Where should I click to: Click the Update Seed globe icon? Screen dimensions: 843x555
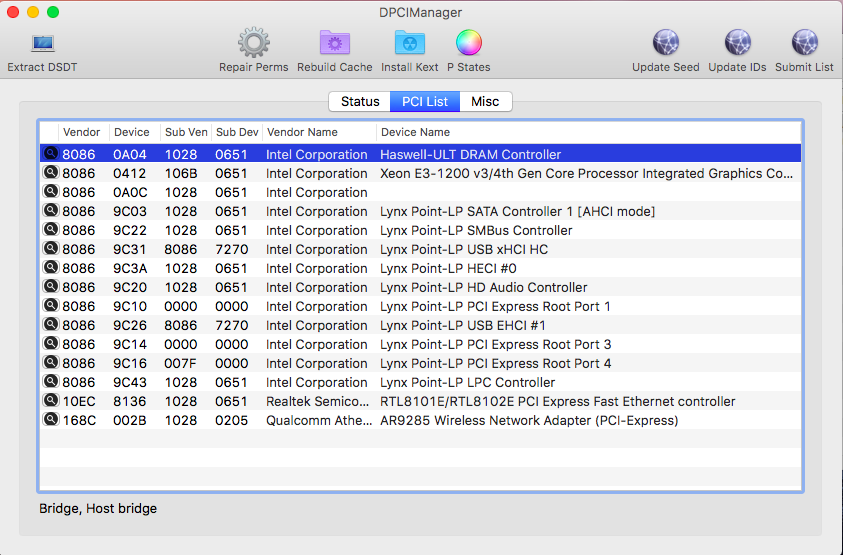pos(665,44)
